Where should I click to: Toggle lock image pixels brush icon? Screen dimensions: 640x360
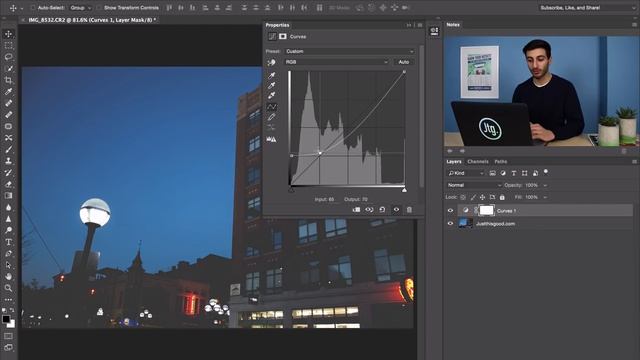(473, 198)
